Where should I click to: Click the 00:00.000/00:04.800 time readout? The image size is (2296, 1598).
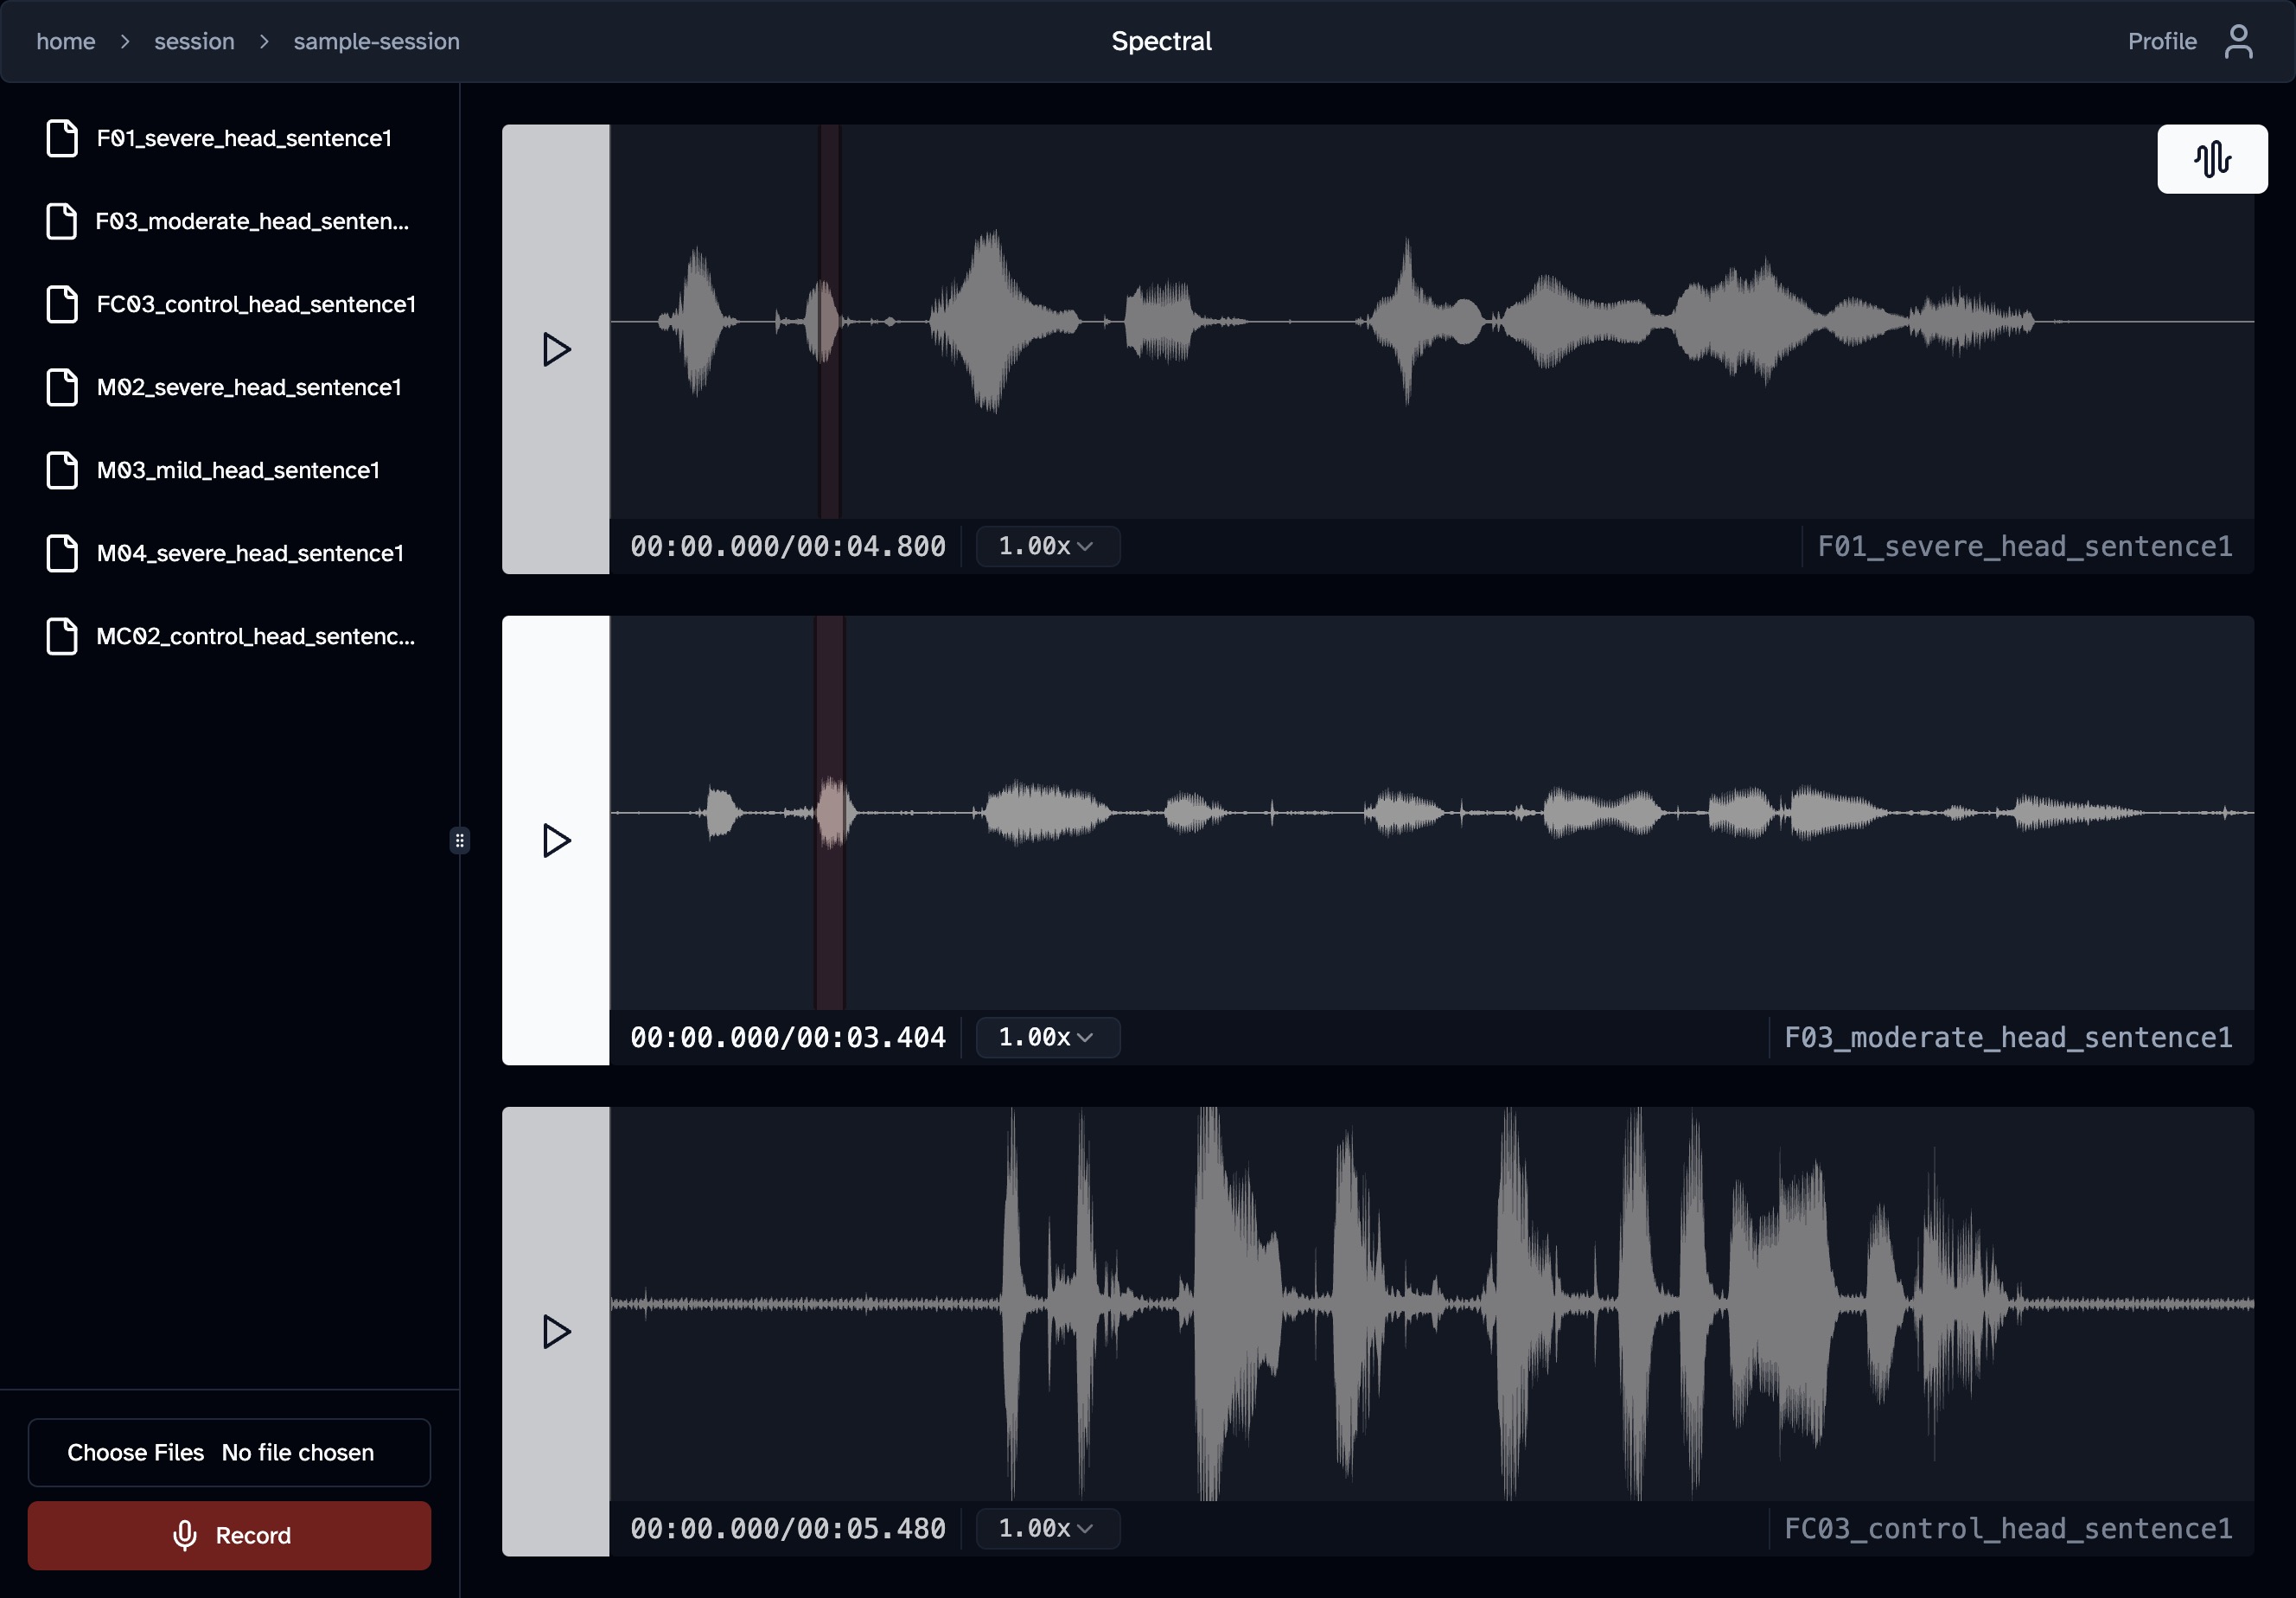(787, 546)
